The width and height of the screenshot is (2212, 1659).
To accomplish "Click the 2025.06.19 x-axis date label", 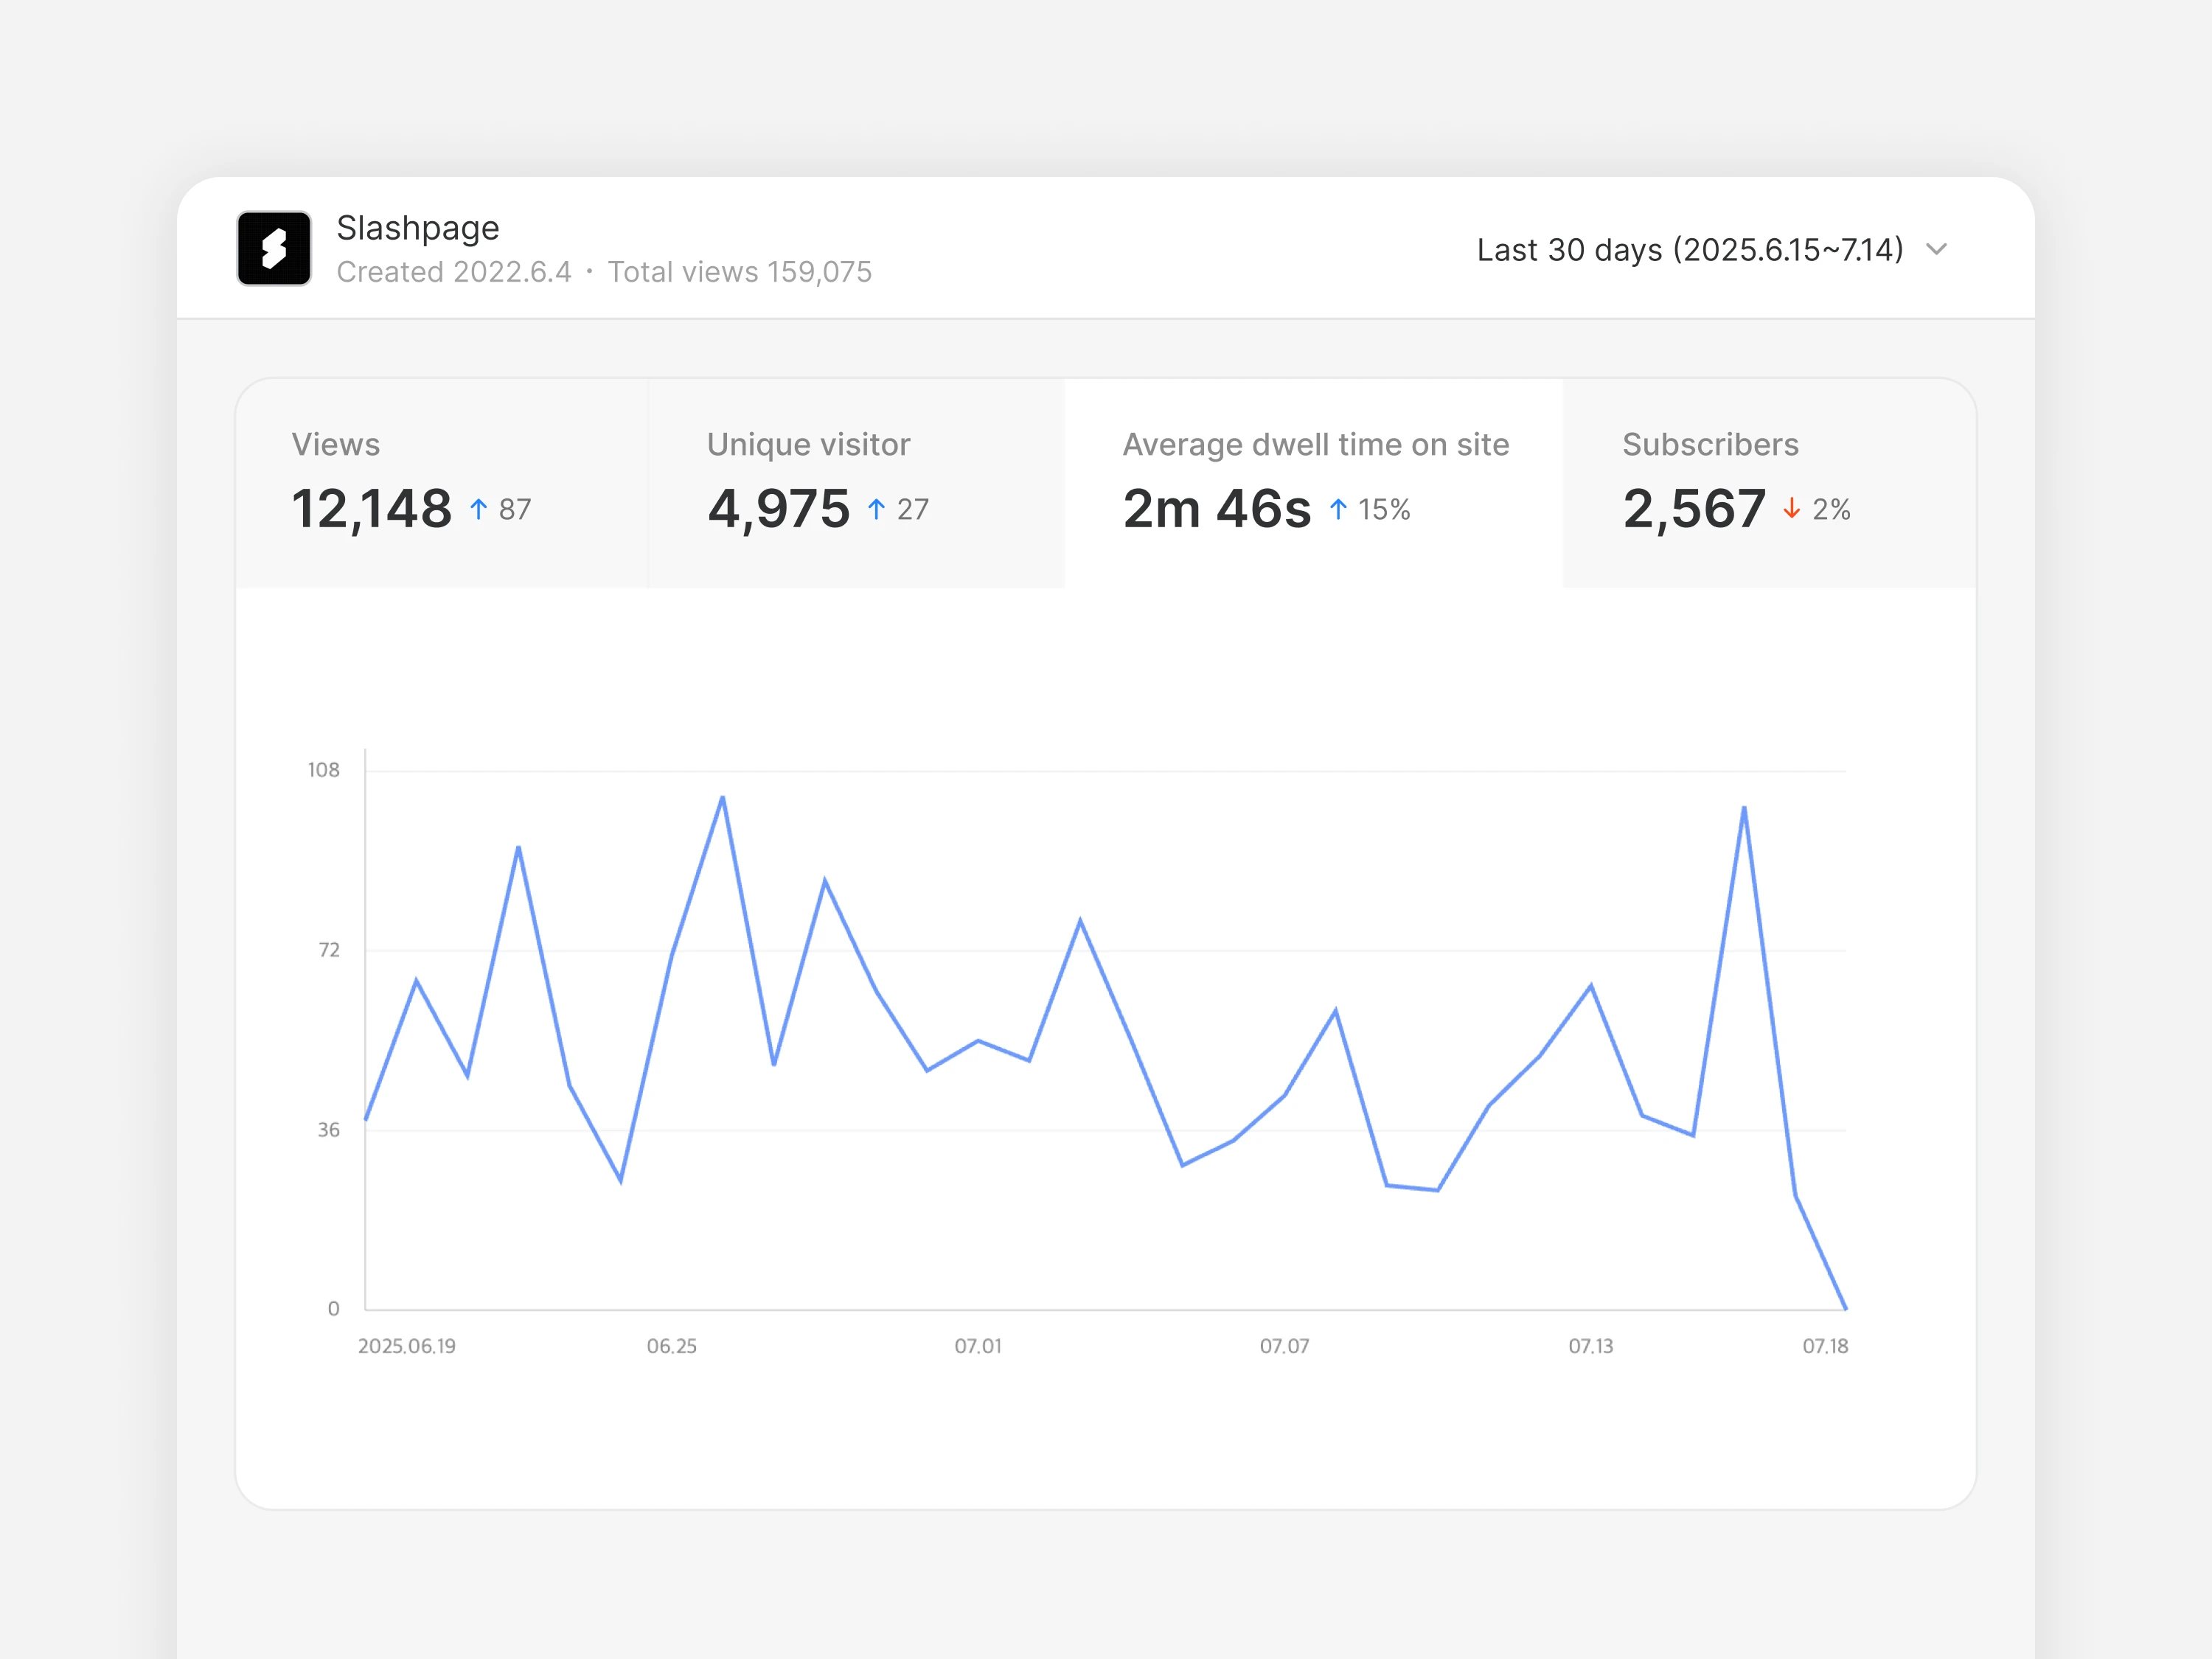I will click(x=406, y=1346).
